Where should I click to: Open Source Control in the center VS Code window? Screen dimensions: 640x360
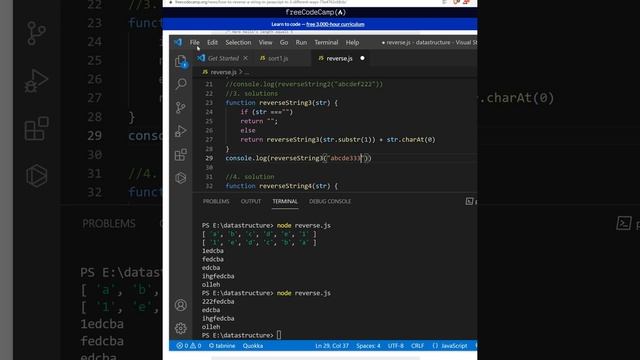click(181, 107)
